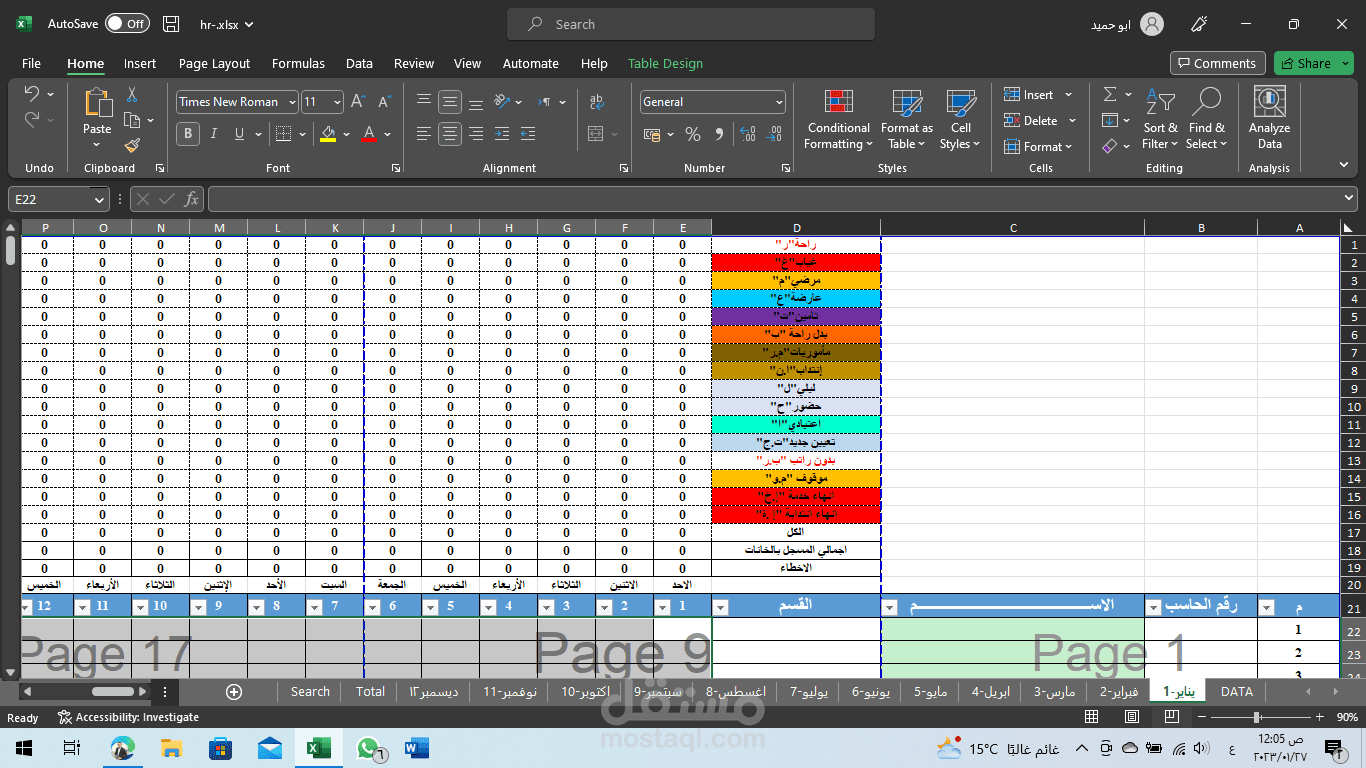Click the Percent Style icon

tap(693, 134)
